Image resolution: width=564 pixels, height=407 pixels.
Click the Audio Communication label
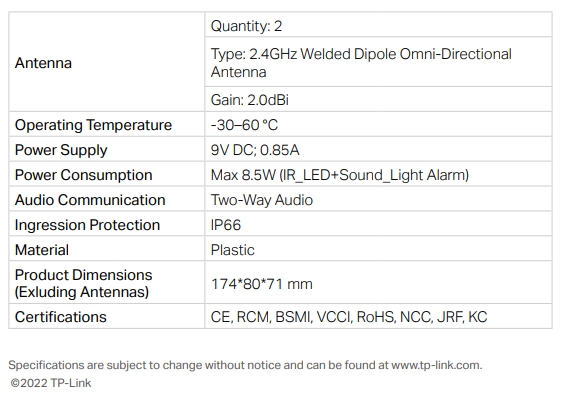90,200
